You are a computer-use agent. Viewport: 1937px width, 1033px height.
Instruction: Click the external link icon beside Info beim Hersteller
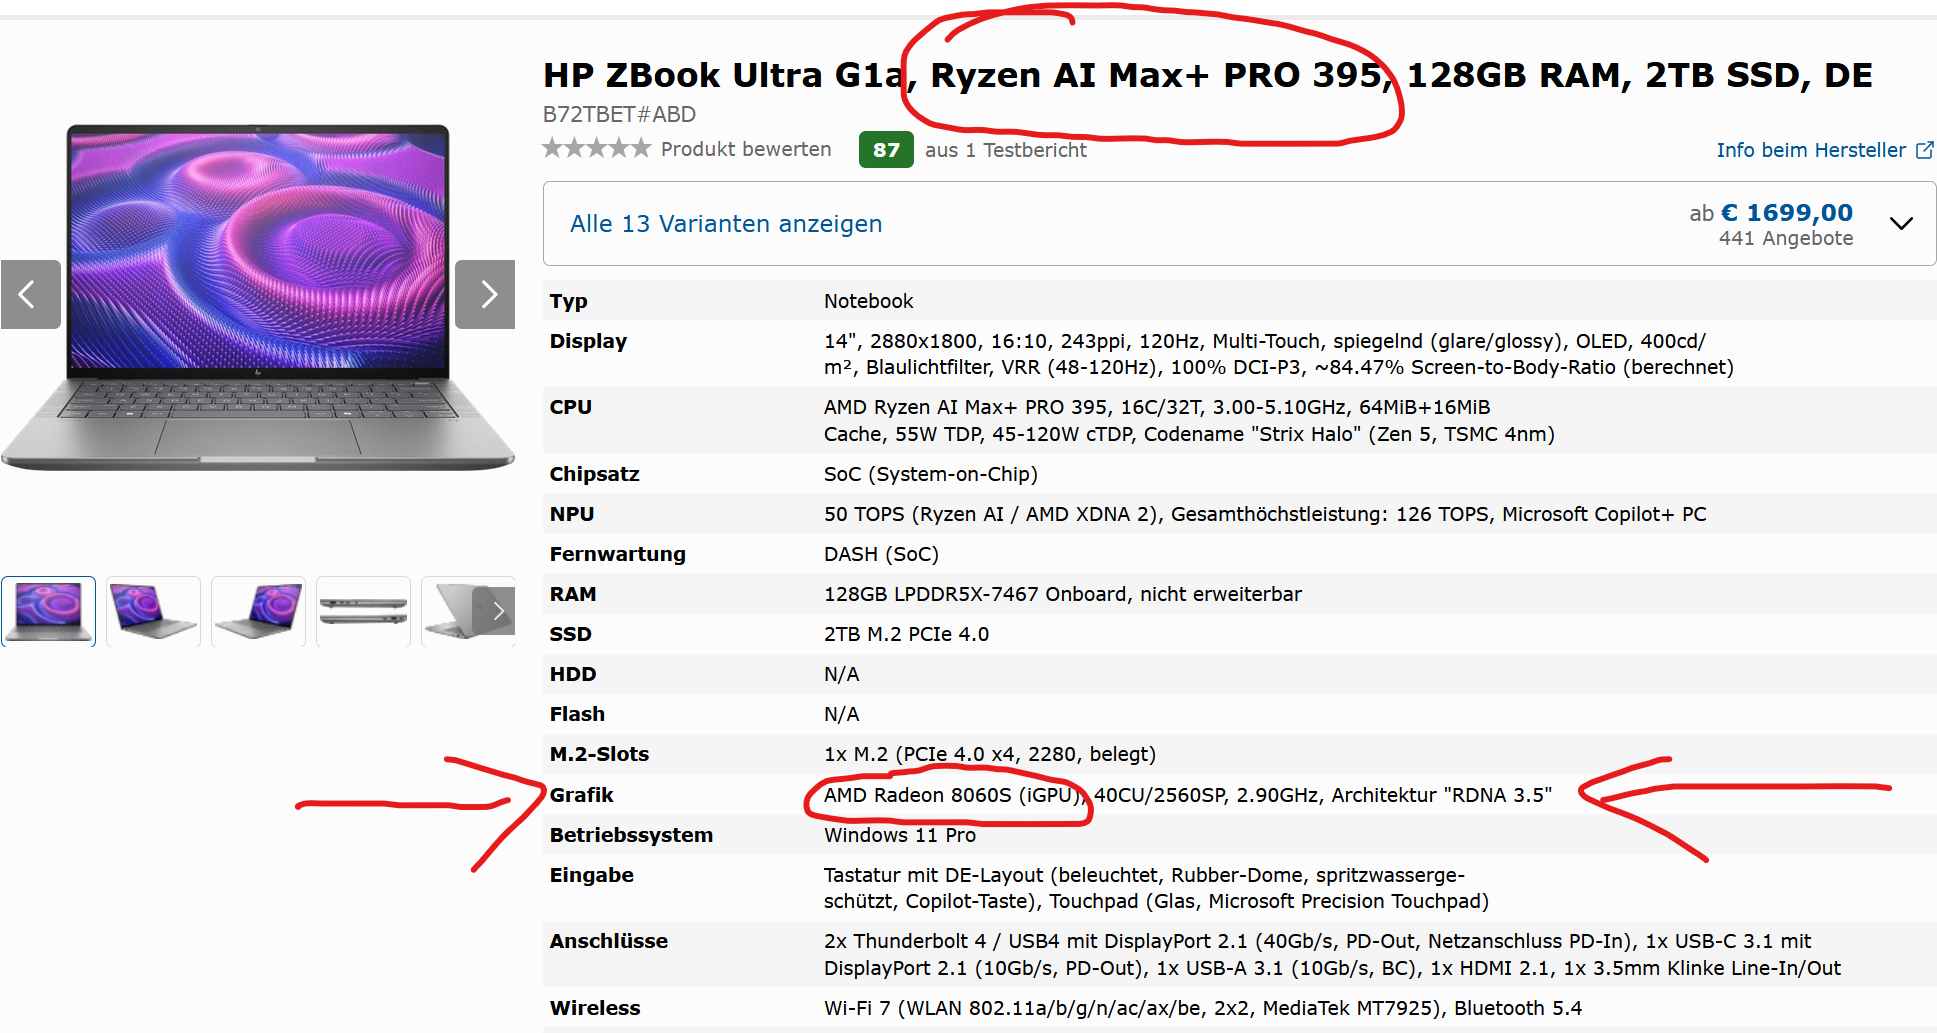1924,150
